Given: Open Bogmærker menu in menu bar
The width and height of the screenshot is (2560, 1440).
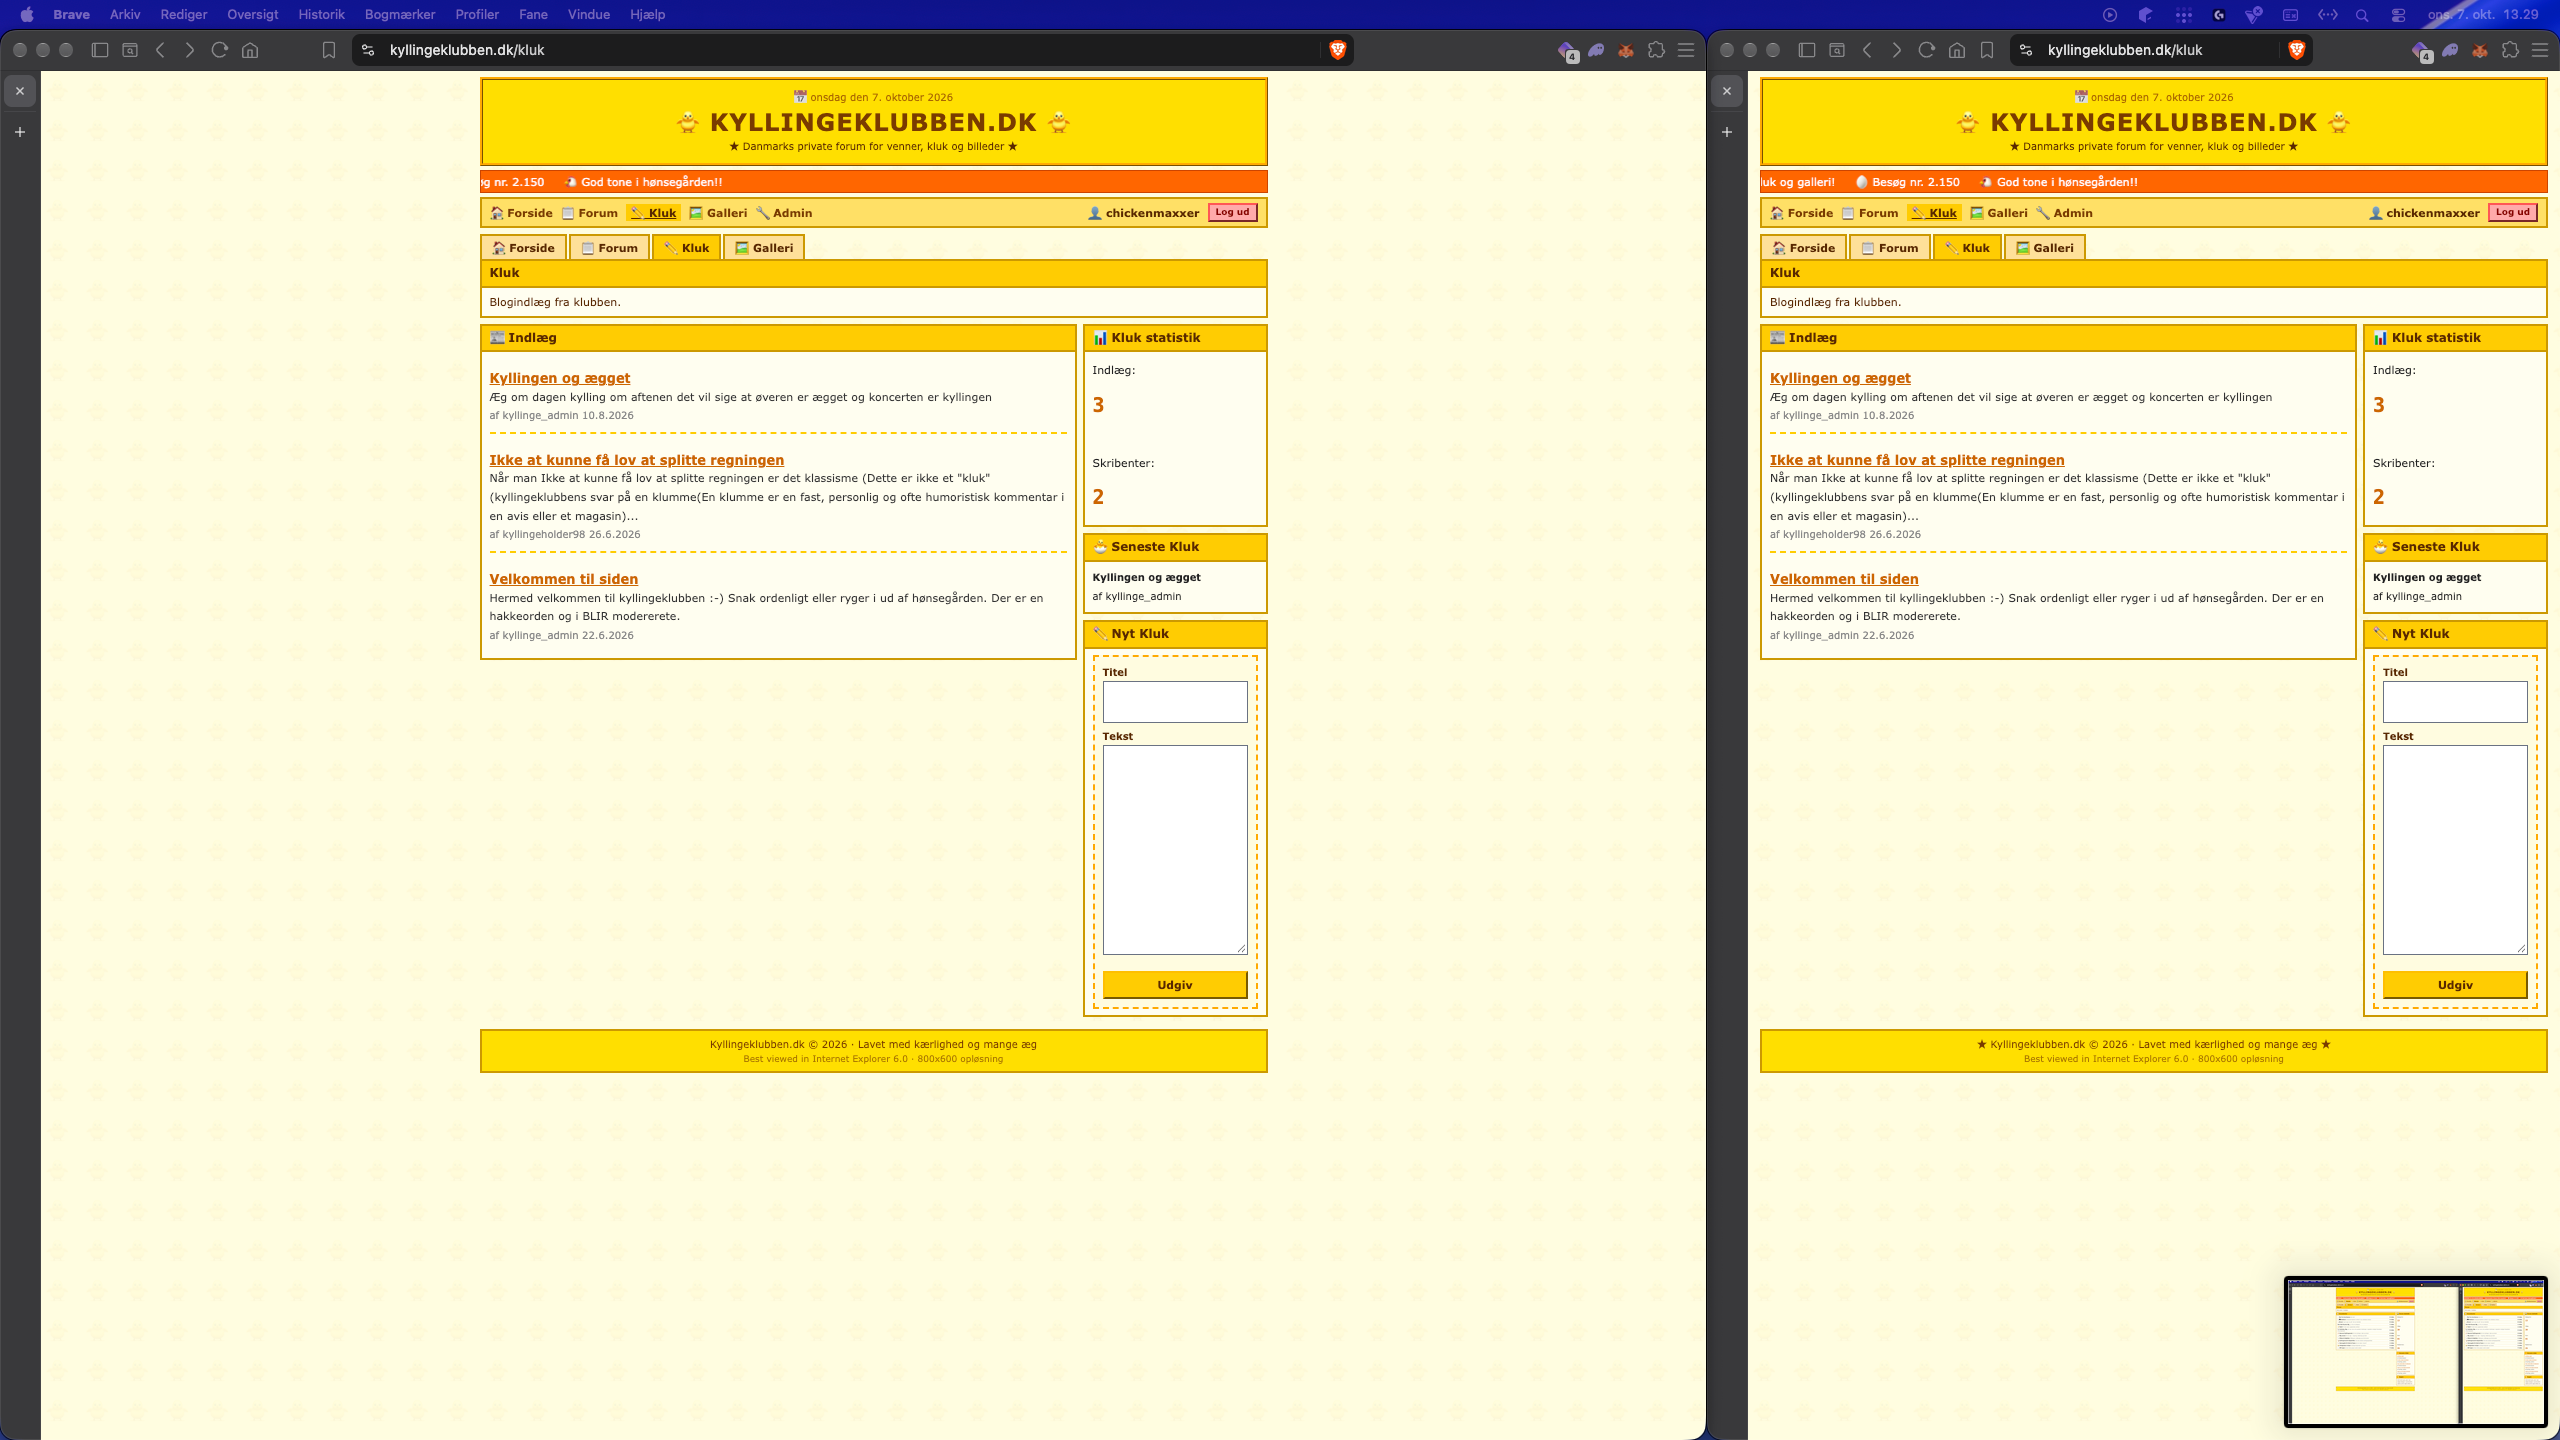Looking at the screenshot, I should tap(400, 15).
